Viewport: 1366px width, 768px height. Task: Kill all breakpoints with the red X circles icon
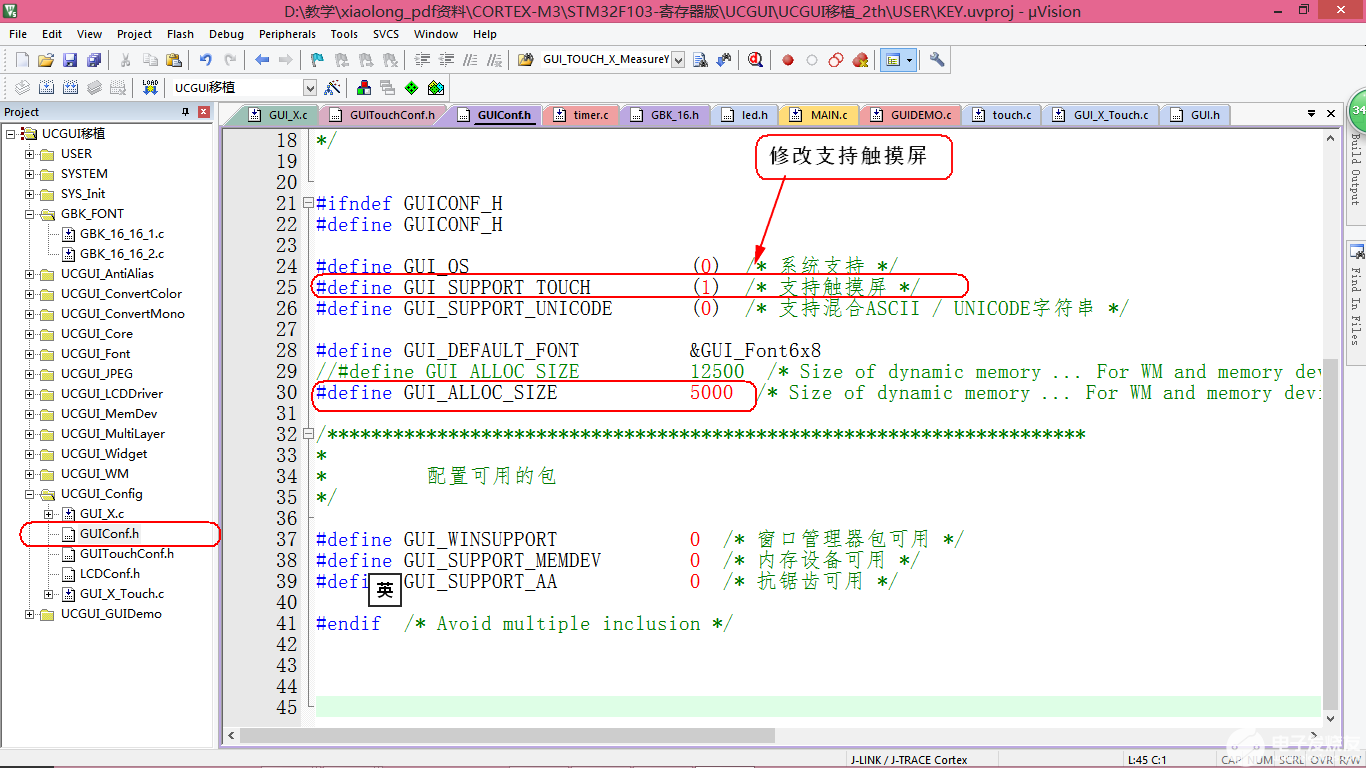click(860, 60)
